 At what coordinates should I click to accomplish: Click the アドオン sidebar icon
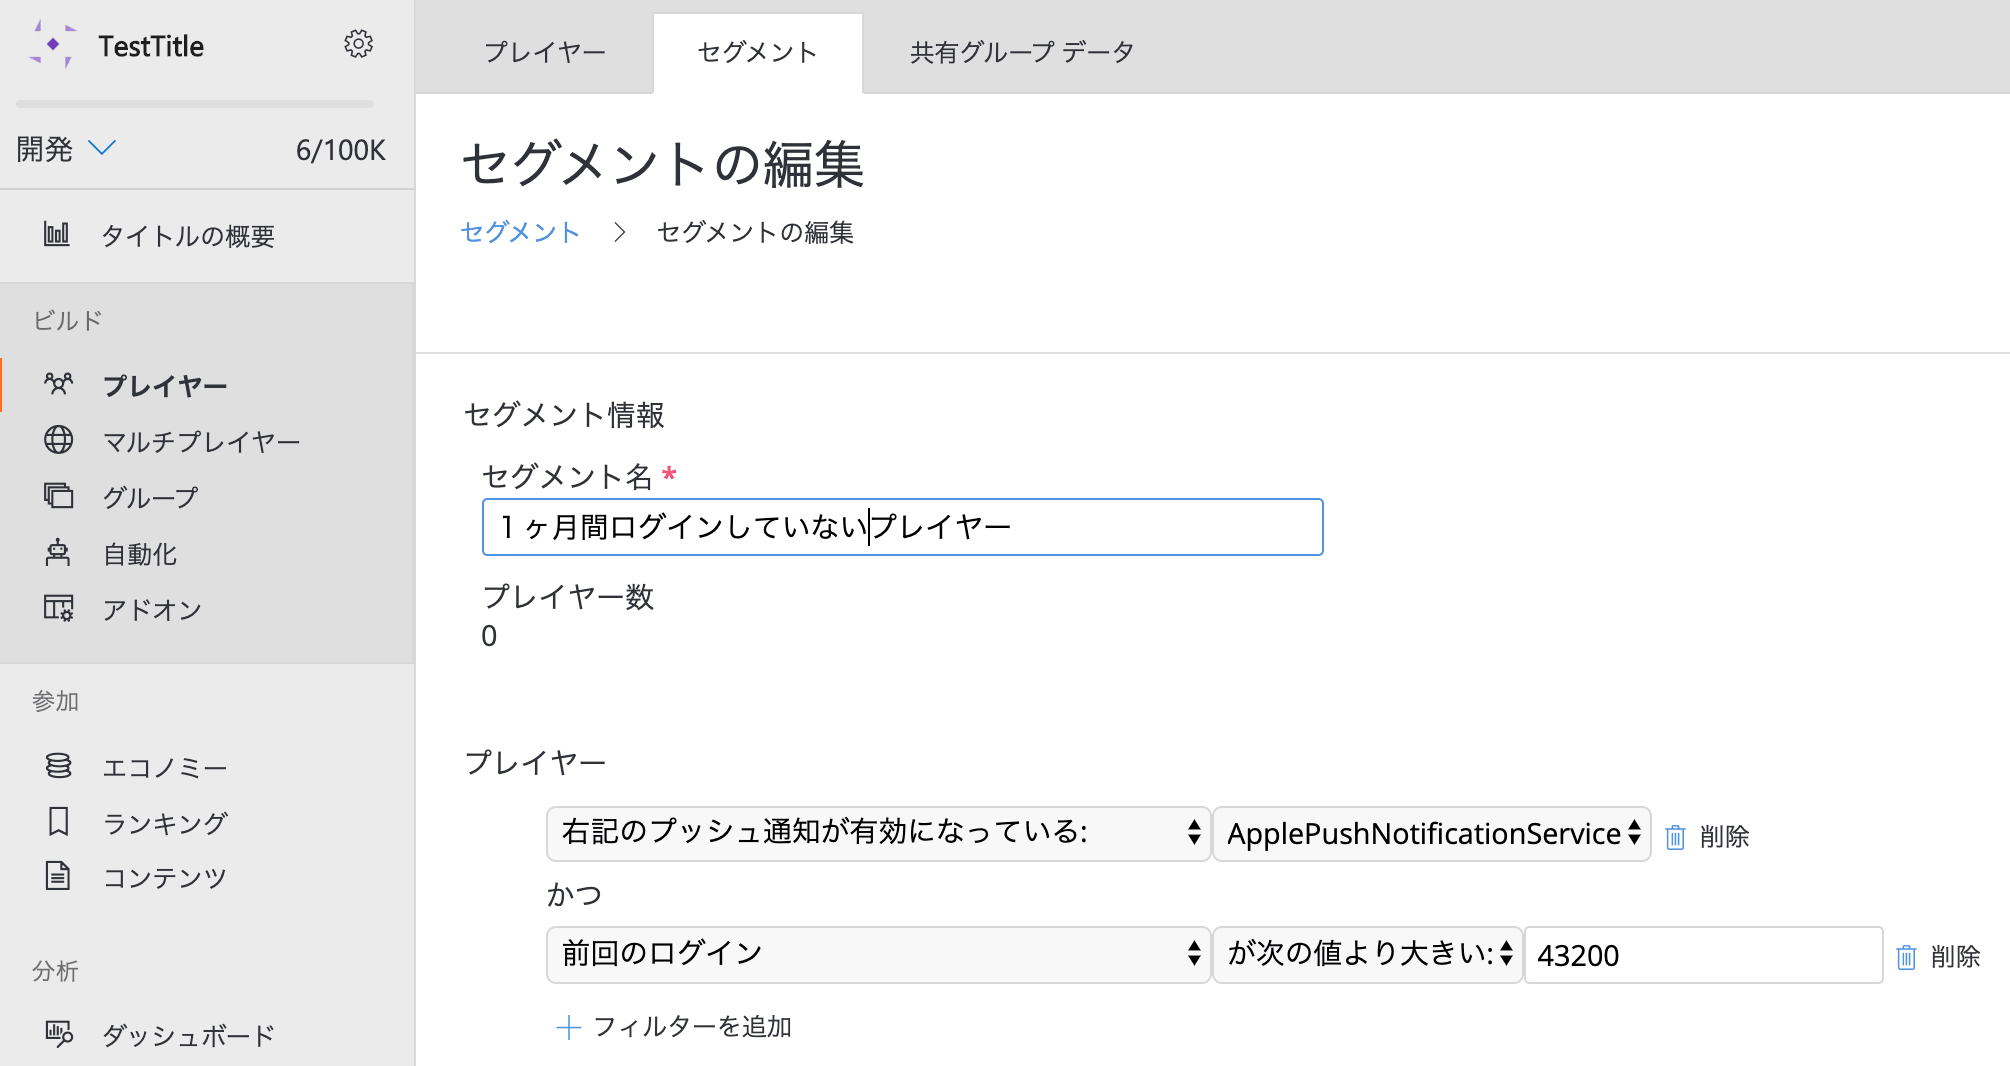[x=58, y=608]
